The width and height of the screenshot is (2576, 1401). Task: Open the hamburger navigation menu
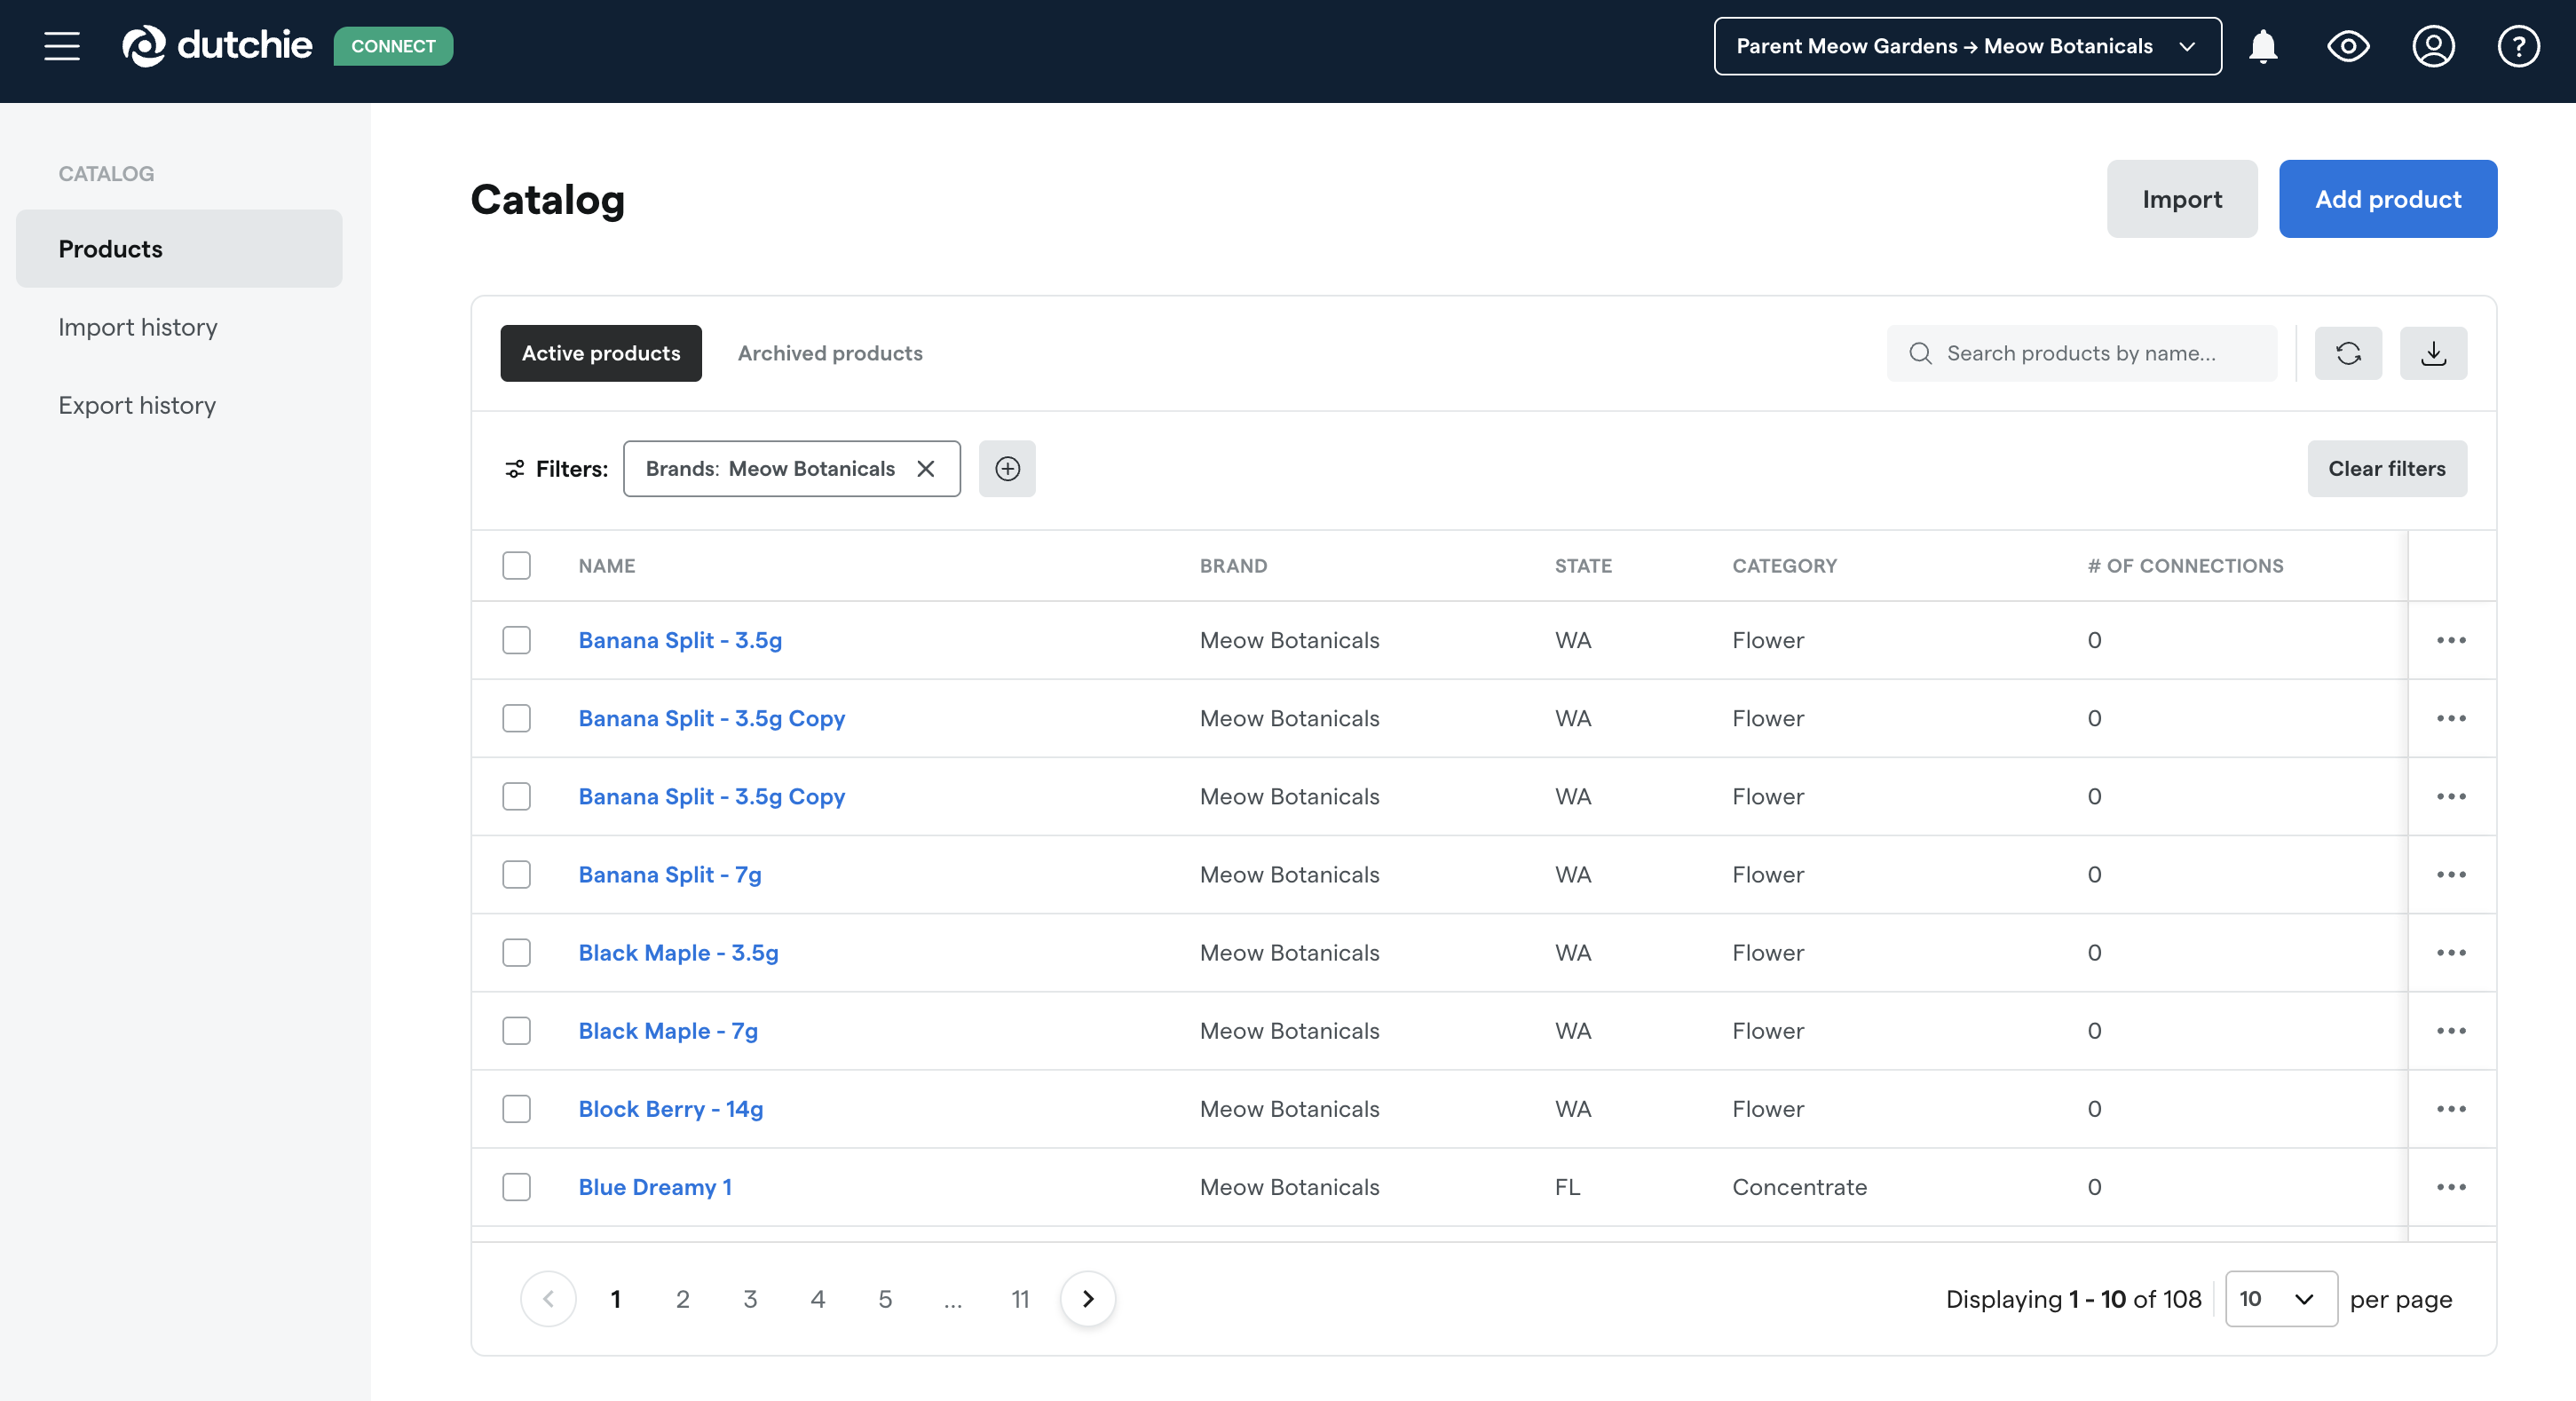(62, 46)
